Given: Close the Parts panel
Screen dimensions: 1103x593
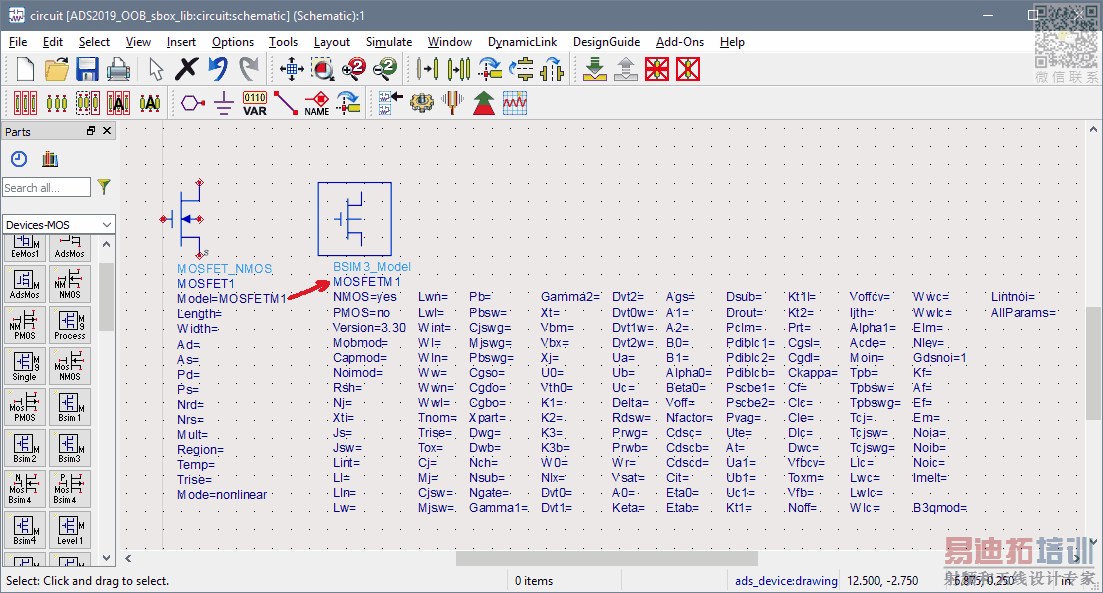Looking at the screenshot, I should (107, 131).
